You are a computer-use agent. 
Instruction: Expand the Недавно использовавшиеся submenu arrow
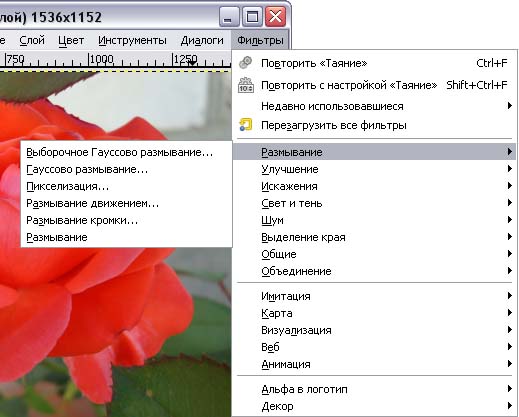[x=509, y=106]
